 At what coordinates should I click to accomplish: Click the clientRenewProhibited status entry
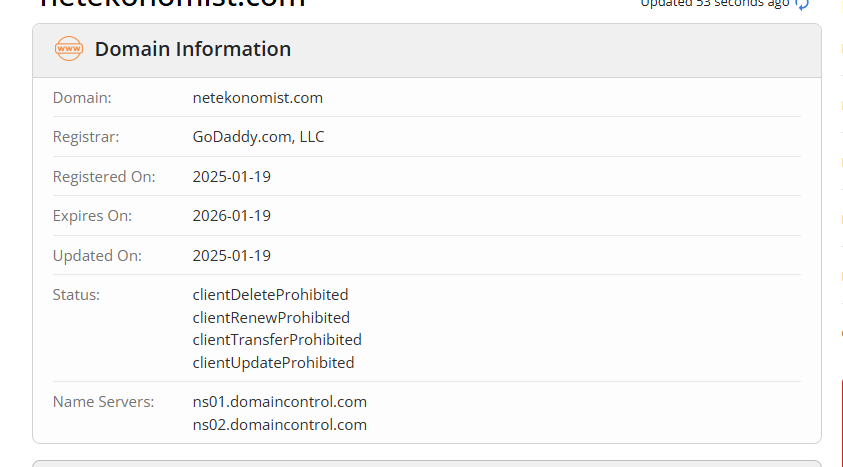[271, 318]
